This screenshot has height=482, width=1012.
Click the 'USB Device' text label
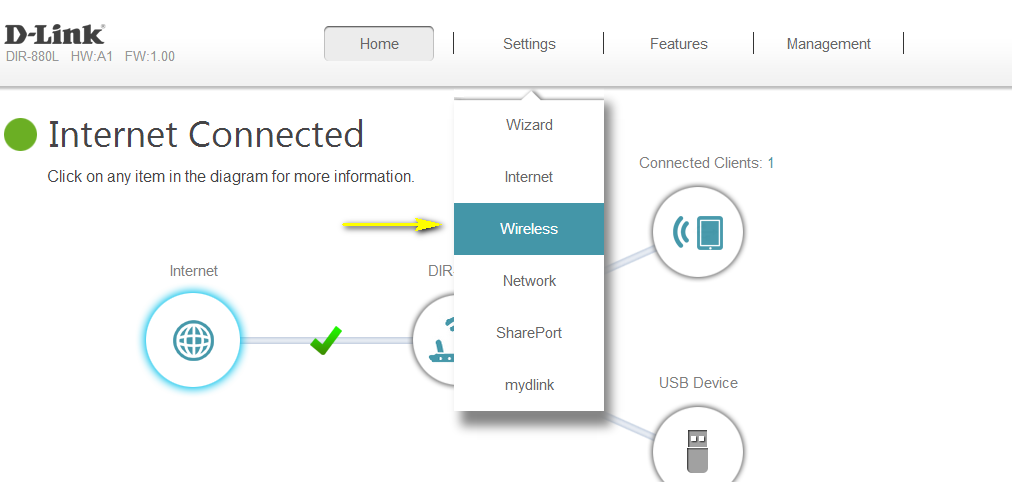click(x=697, y=383)
